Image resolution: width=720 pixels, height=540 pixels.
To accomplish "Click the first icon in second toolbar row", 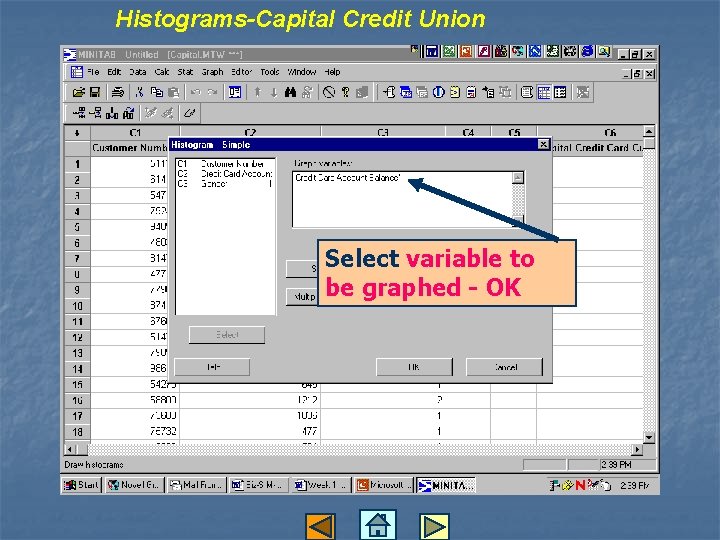I will (79, 112).
